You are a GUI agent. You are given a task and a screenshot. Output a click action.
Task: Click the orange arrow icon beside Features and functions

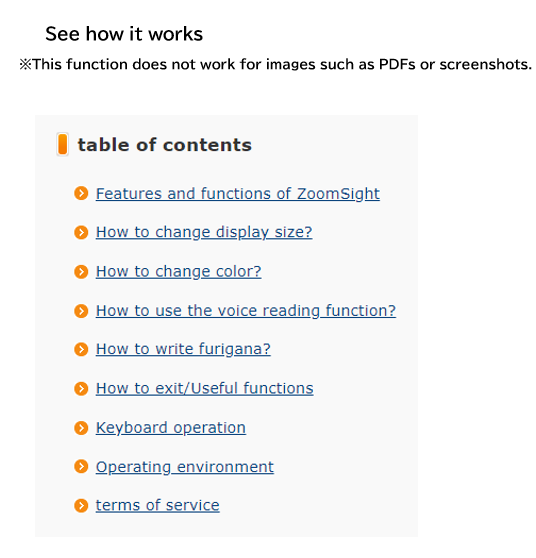pos(81,194)
